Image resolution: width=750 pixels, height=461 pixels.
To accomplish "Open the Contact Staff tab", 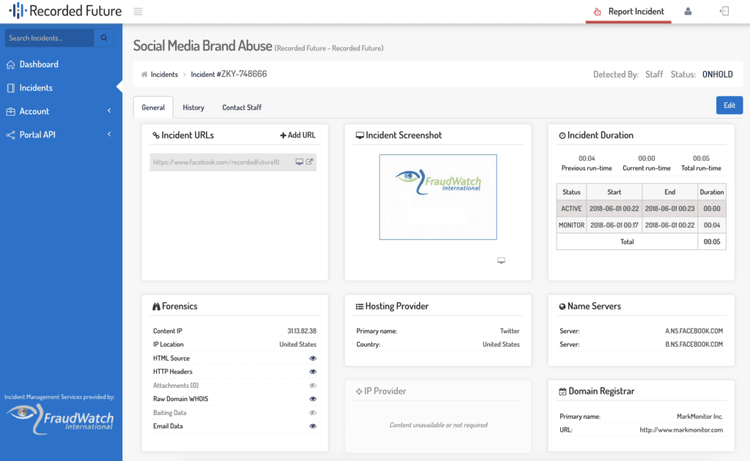I will [x=241, y=107].
